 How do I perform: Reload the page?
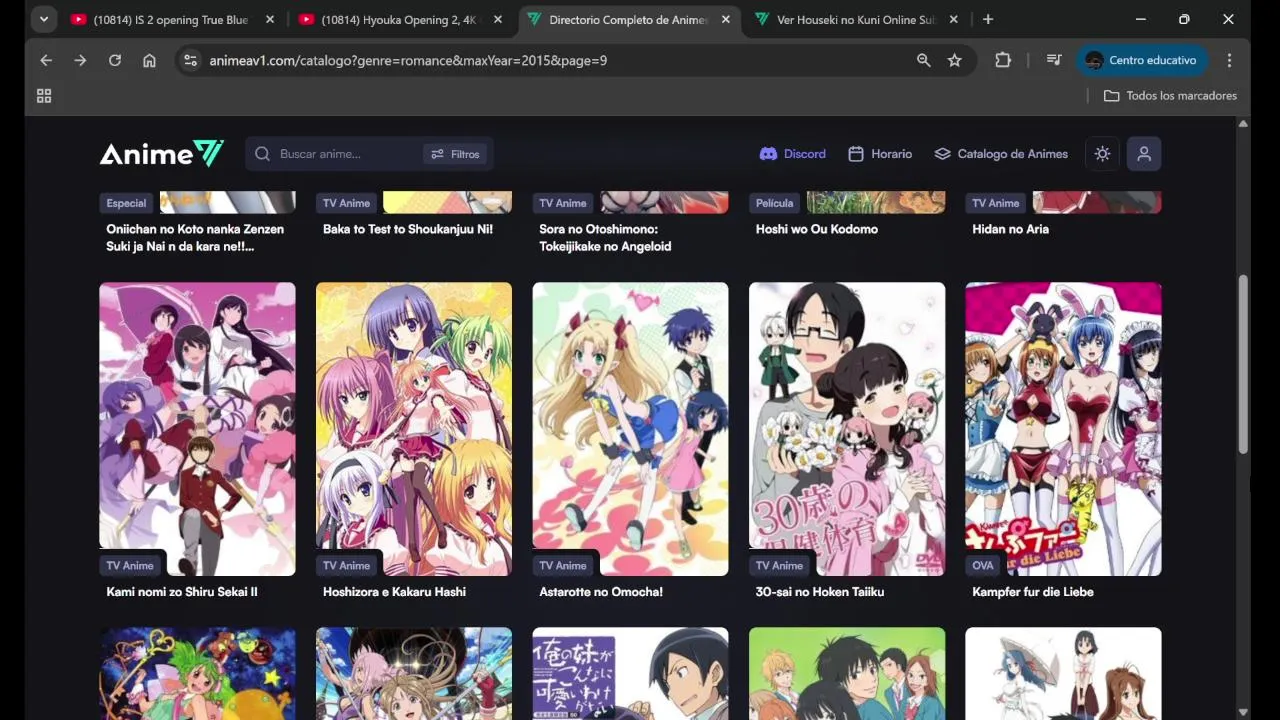click(x=115, y=60)
